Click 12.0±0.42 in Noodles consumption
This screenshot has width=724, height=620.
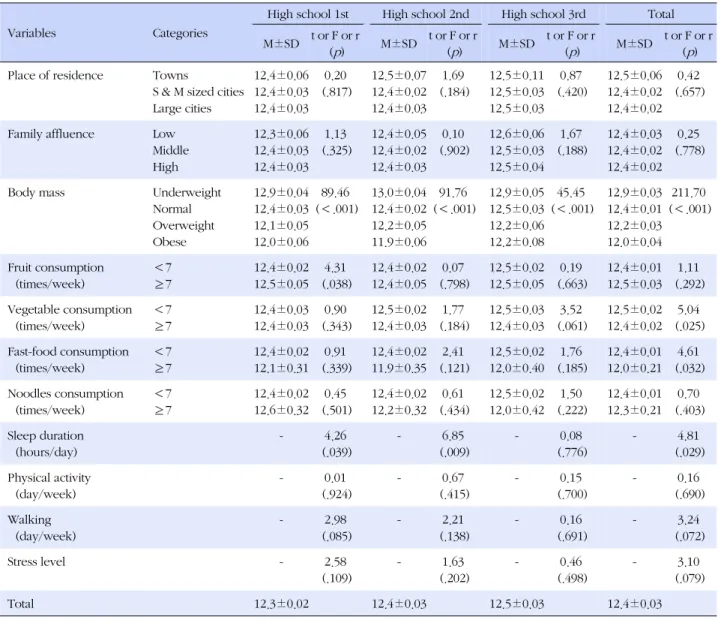point(517,410)
